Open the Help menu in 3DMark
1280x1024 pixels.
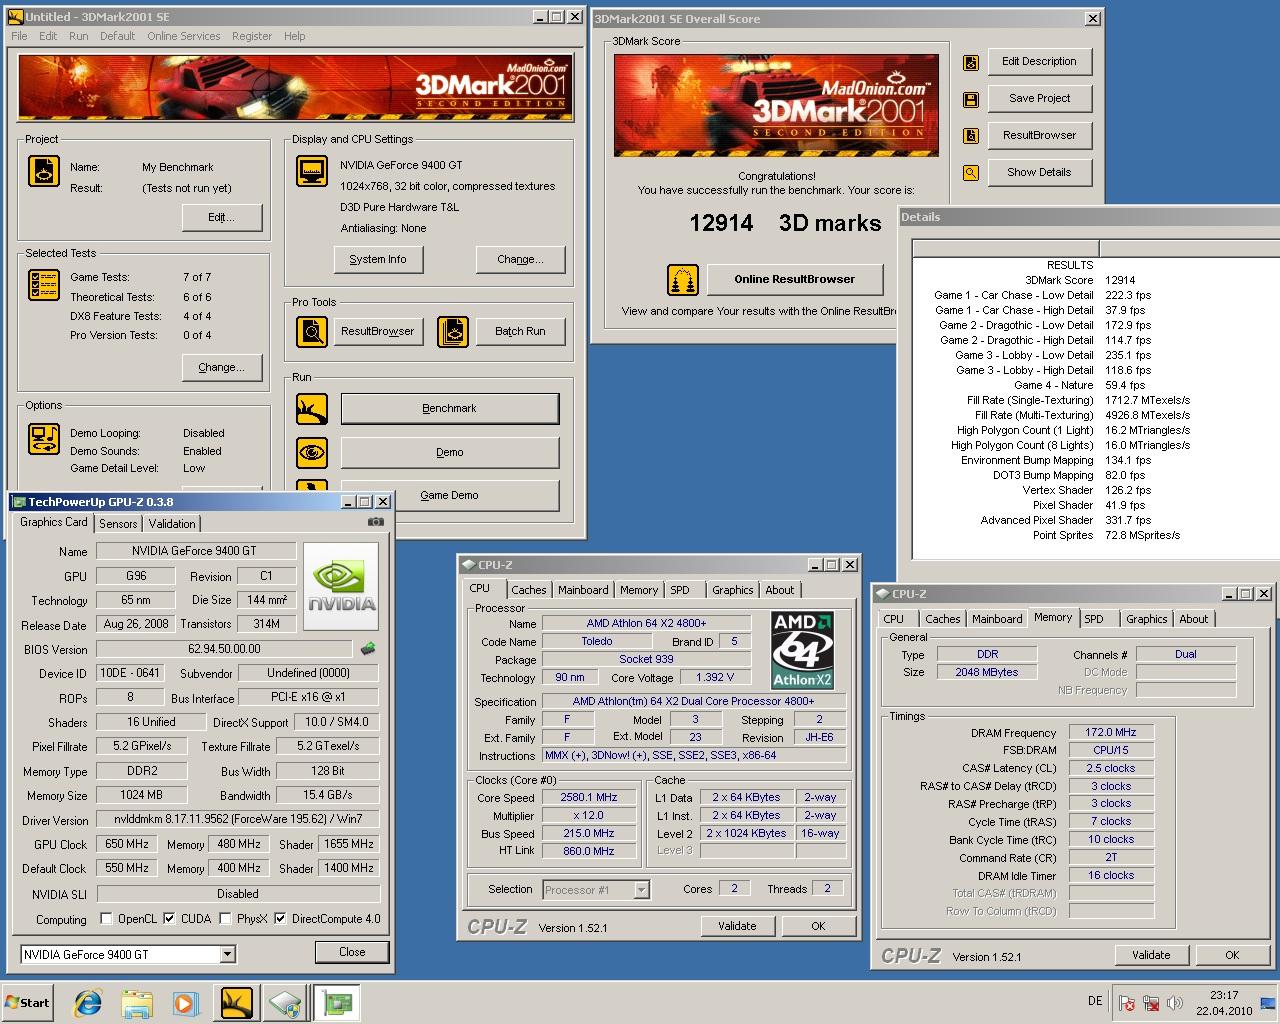[x=294, y=36]
